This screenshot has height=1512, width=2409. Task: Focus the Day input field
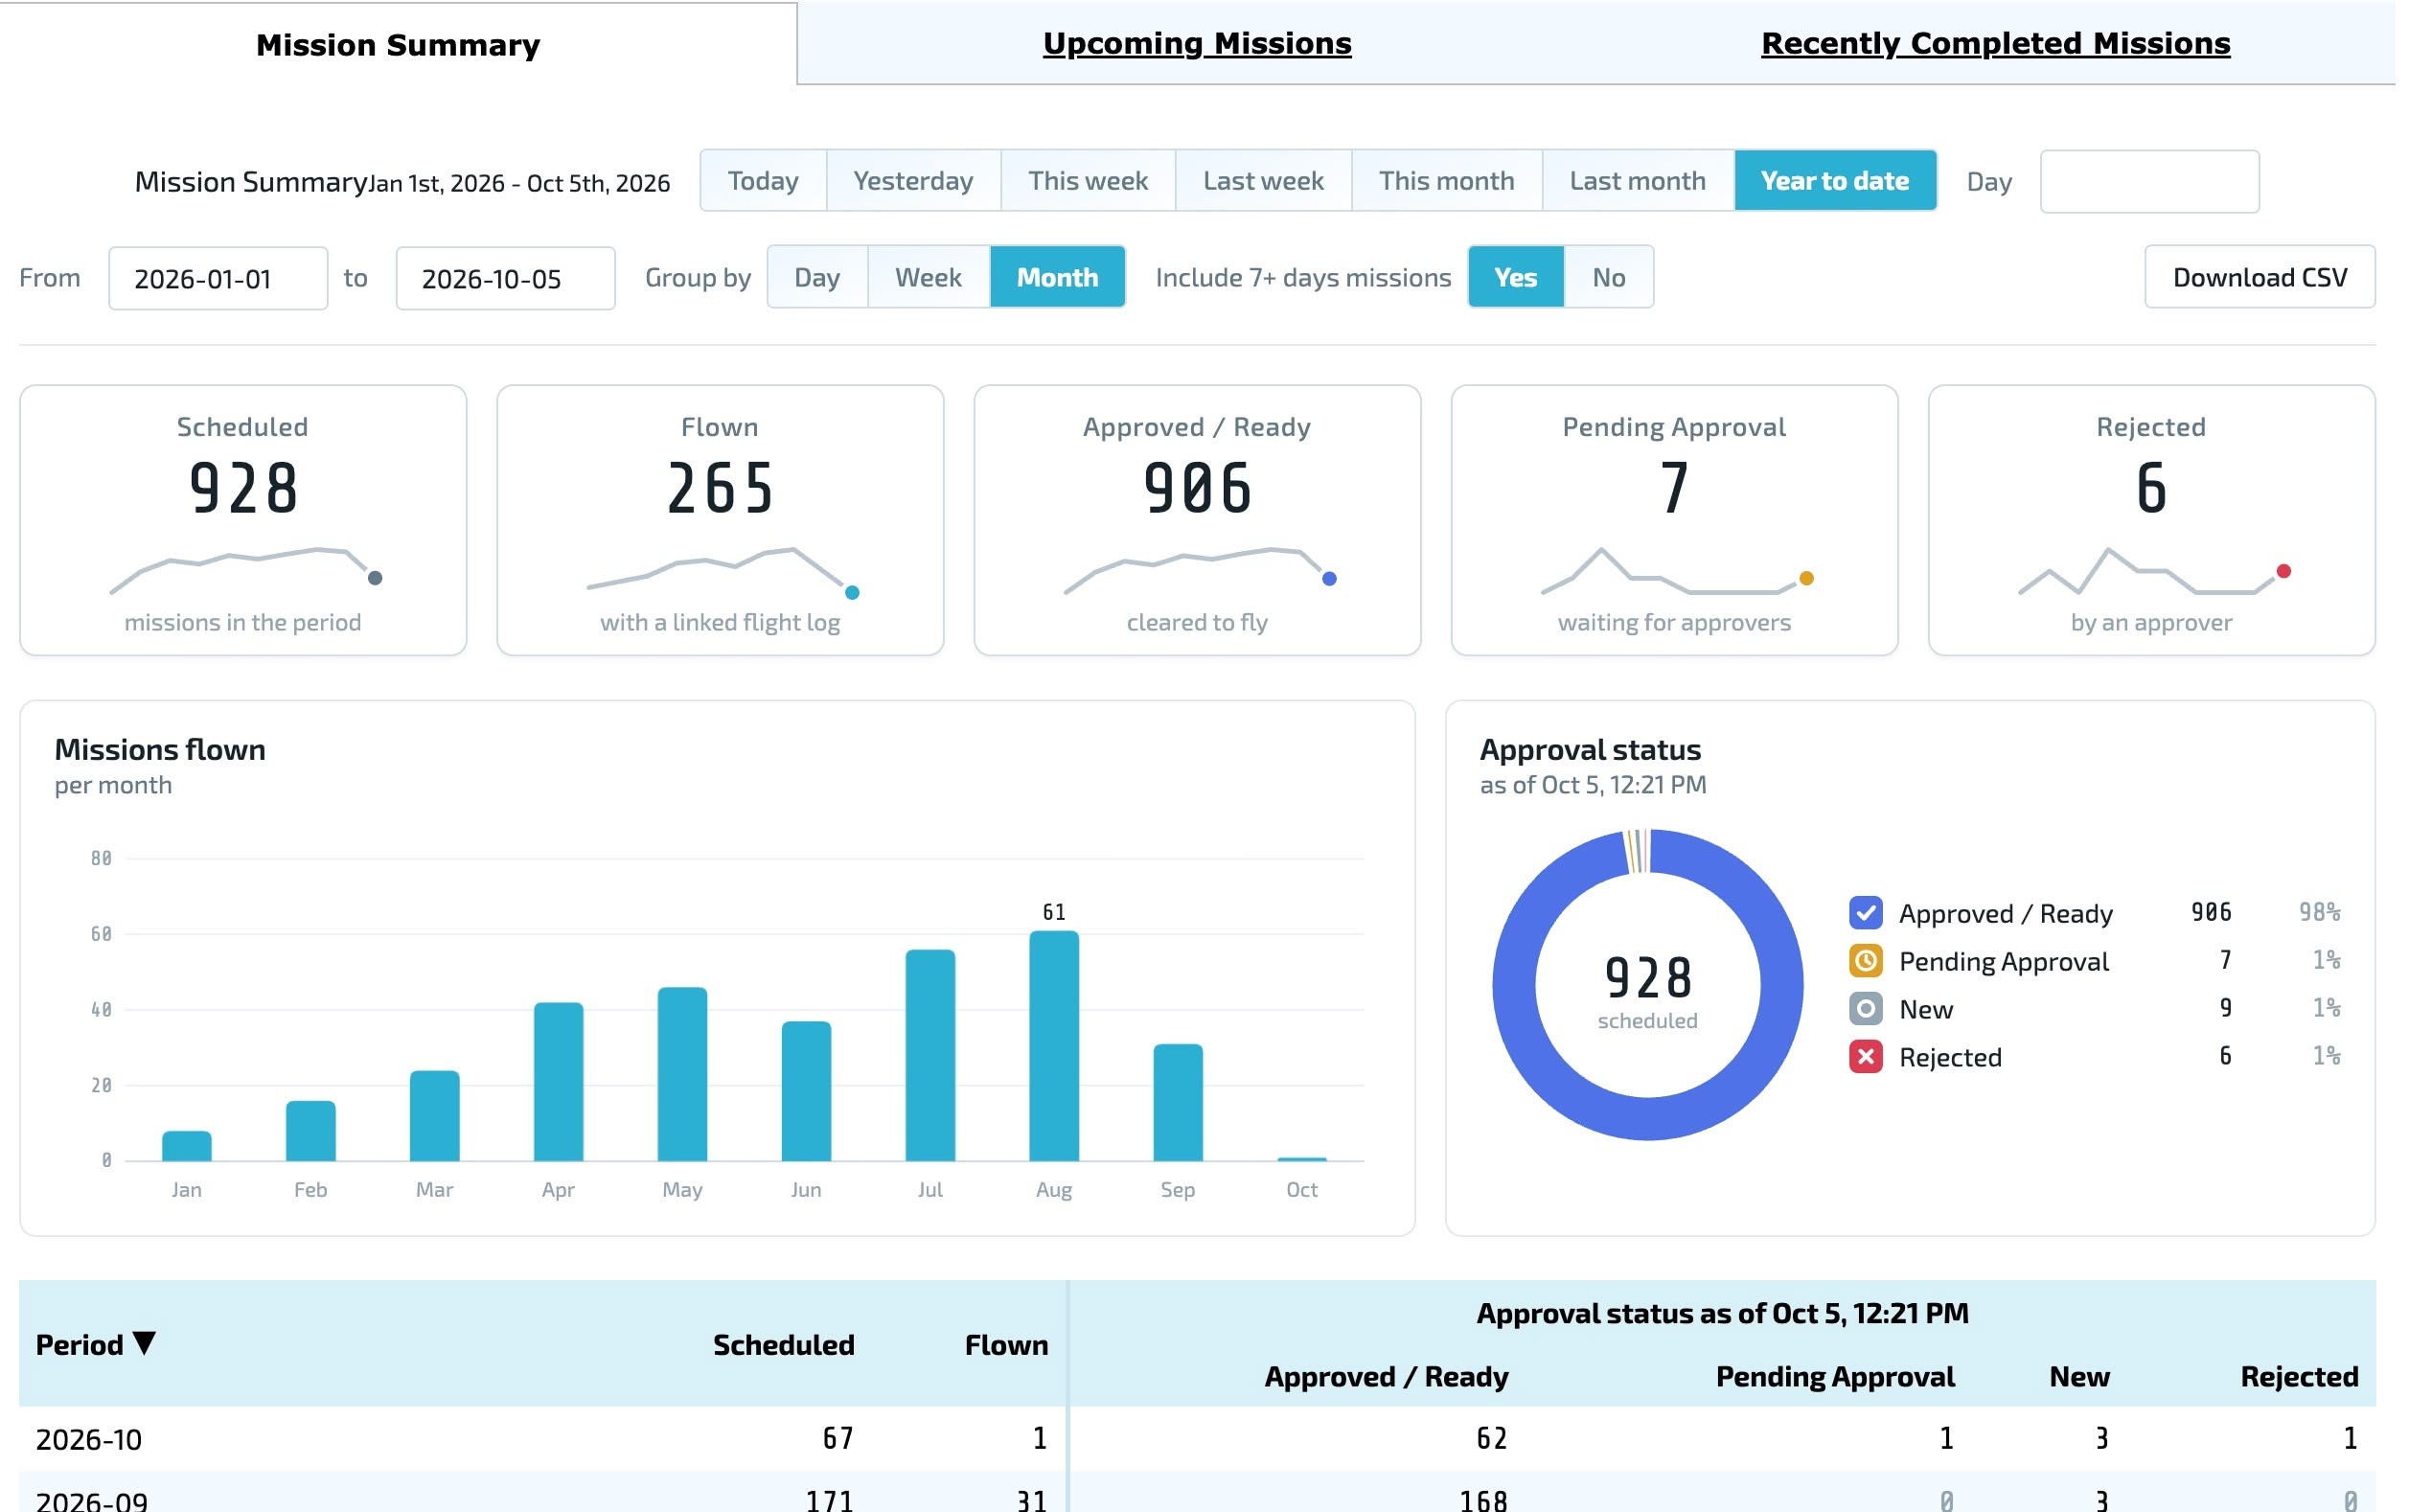click(x=2149, y=181)
